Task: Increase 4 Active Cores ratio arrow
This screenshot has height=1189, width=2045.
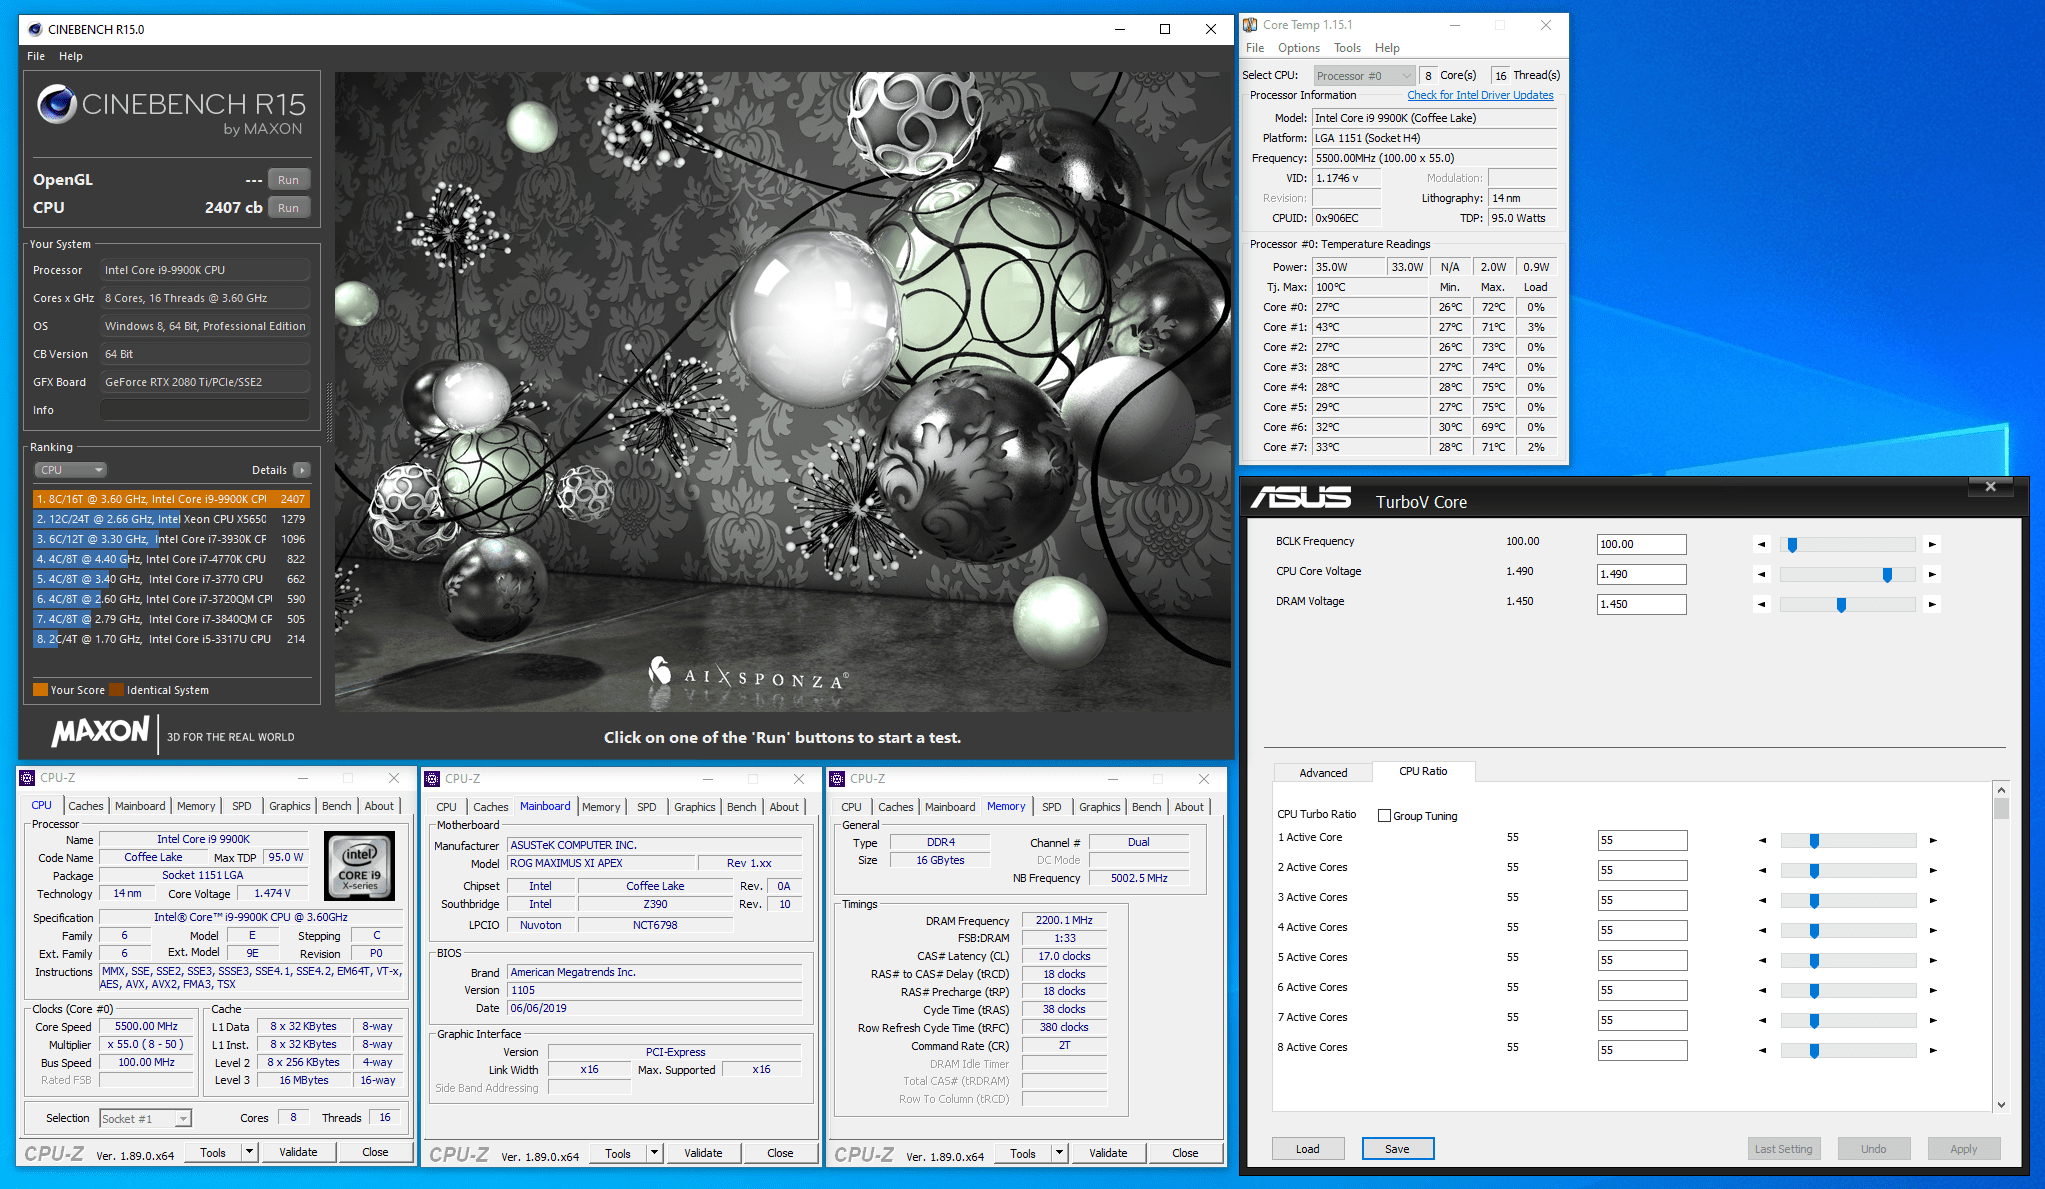Action: [x=1933, y=931]
